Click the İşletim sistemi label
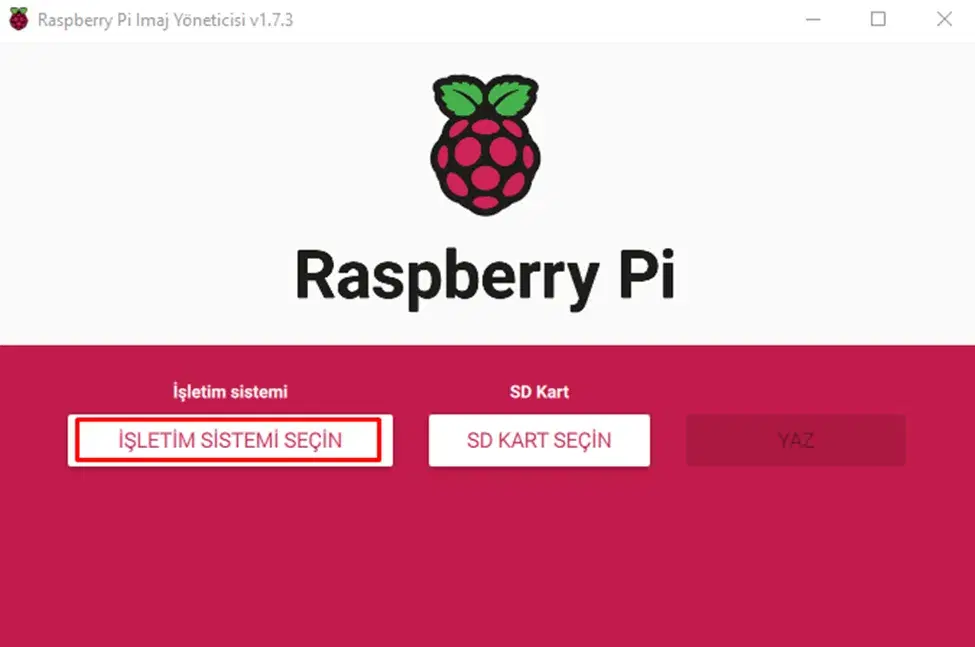Image resolution: width=975 pixels, height=647 pixels. tap(230, 392)
